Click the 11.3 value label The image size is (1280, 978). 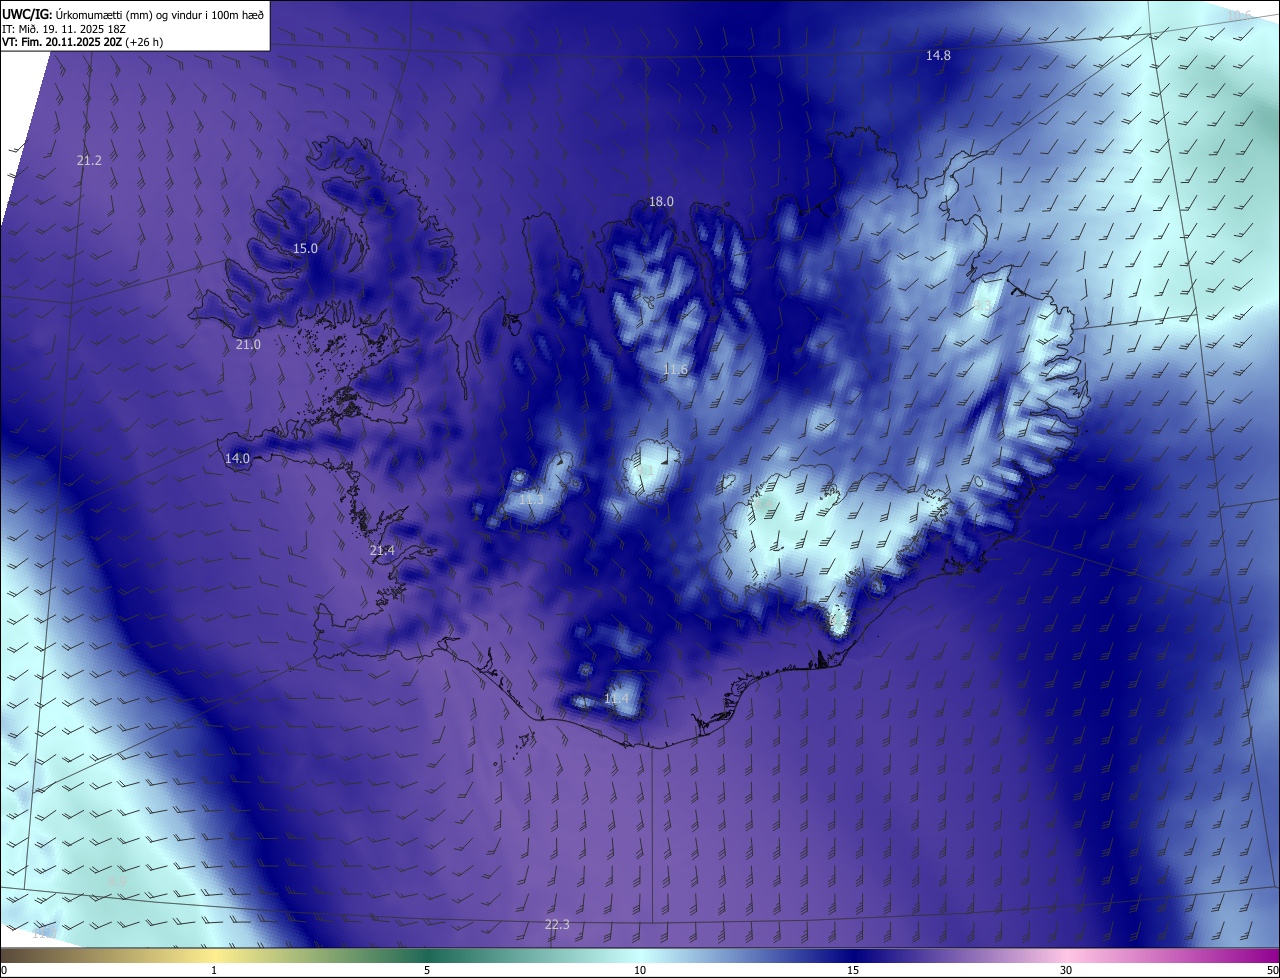(x=531, y=498)
